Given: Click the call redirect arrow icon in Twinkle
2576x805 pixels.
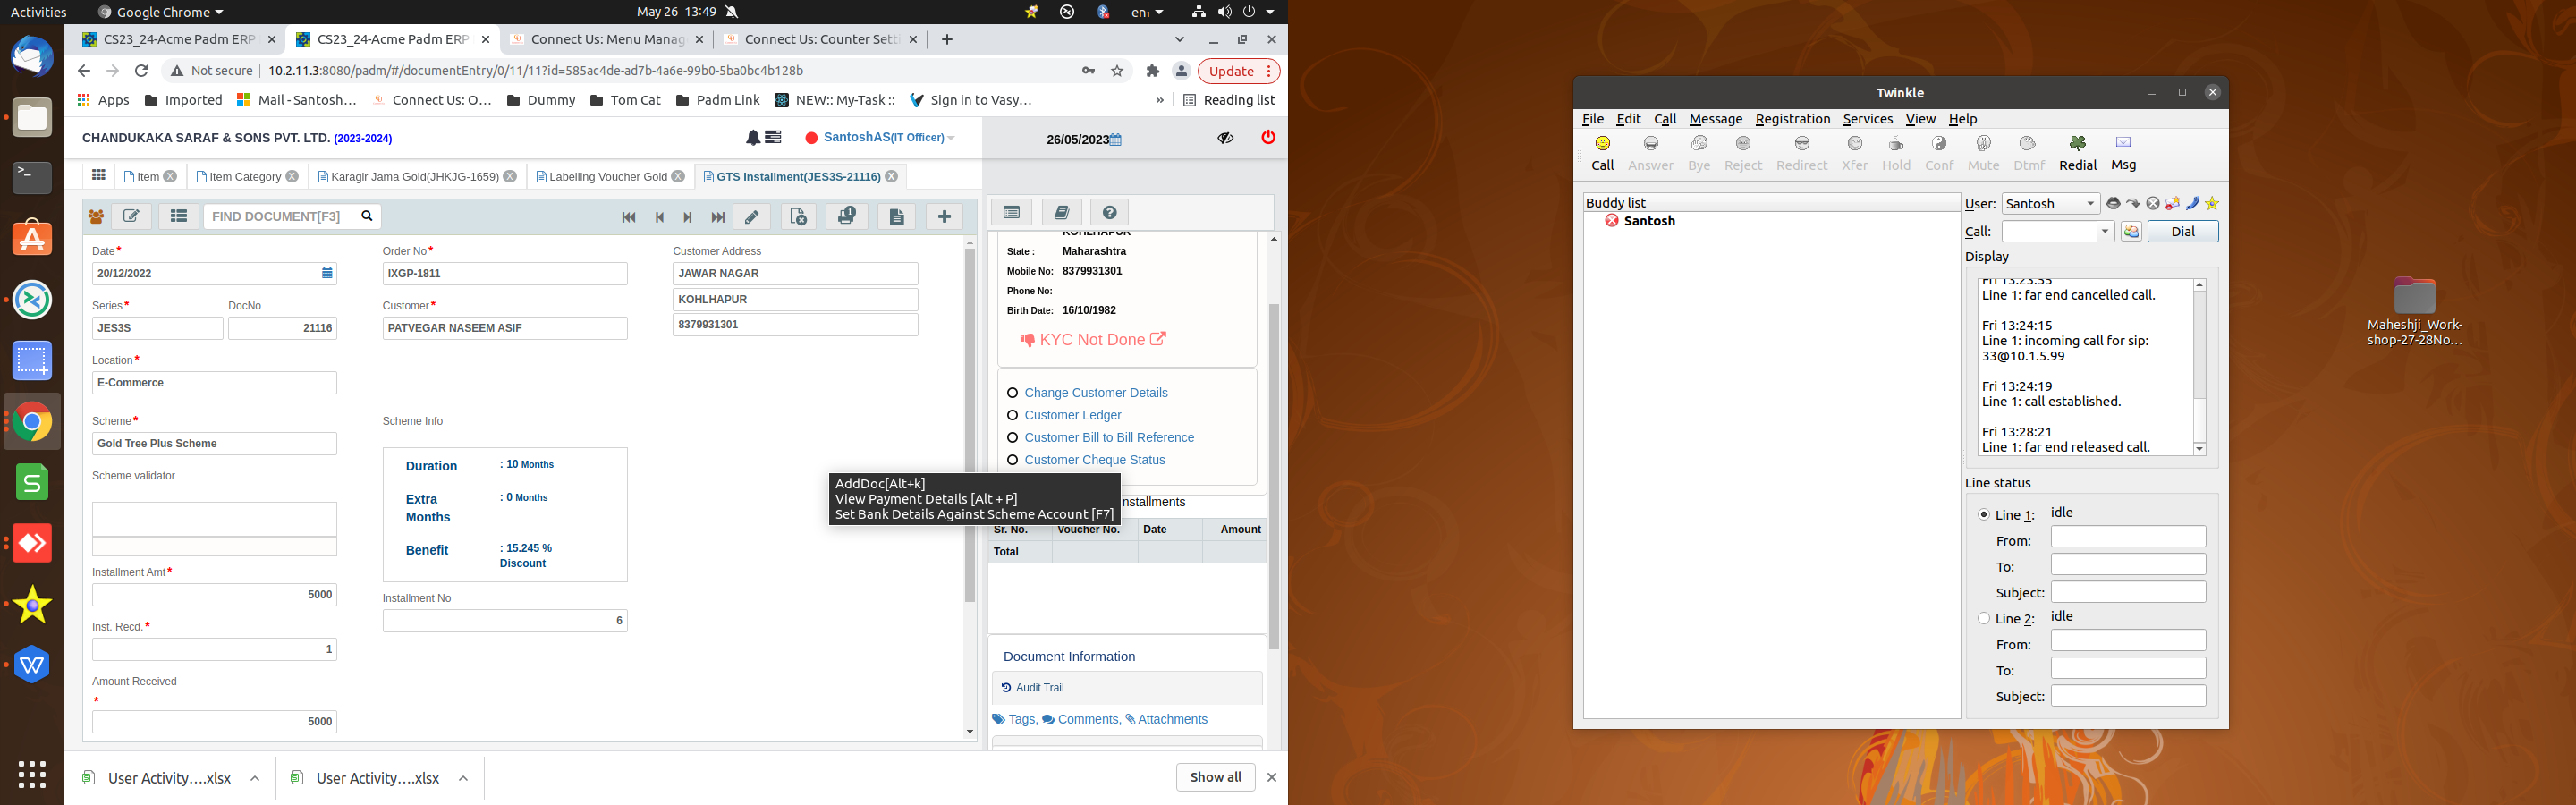Looking at the screenshot, I should click(x=2133, y=204).
